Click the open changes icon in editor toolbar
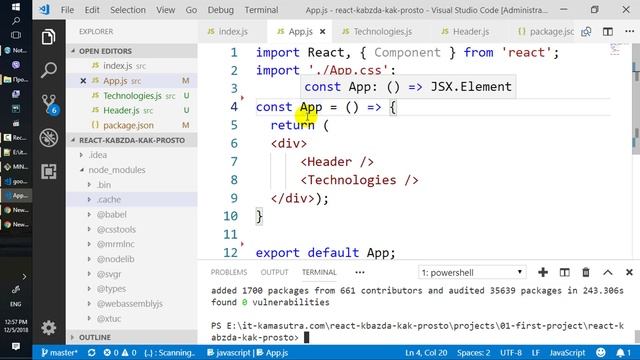The image size is (640, 360). pyautogui.click(x=586, y=31)
